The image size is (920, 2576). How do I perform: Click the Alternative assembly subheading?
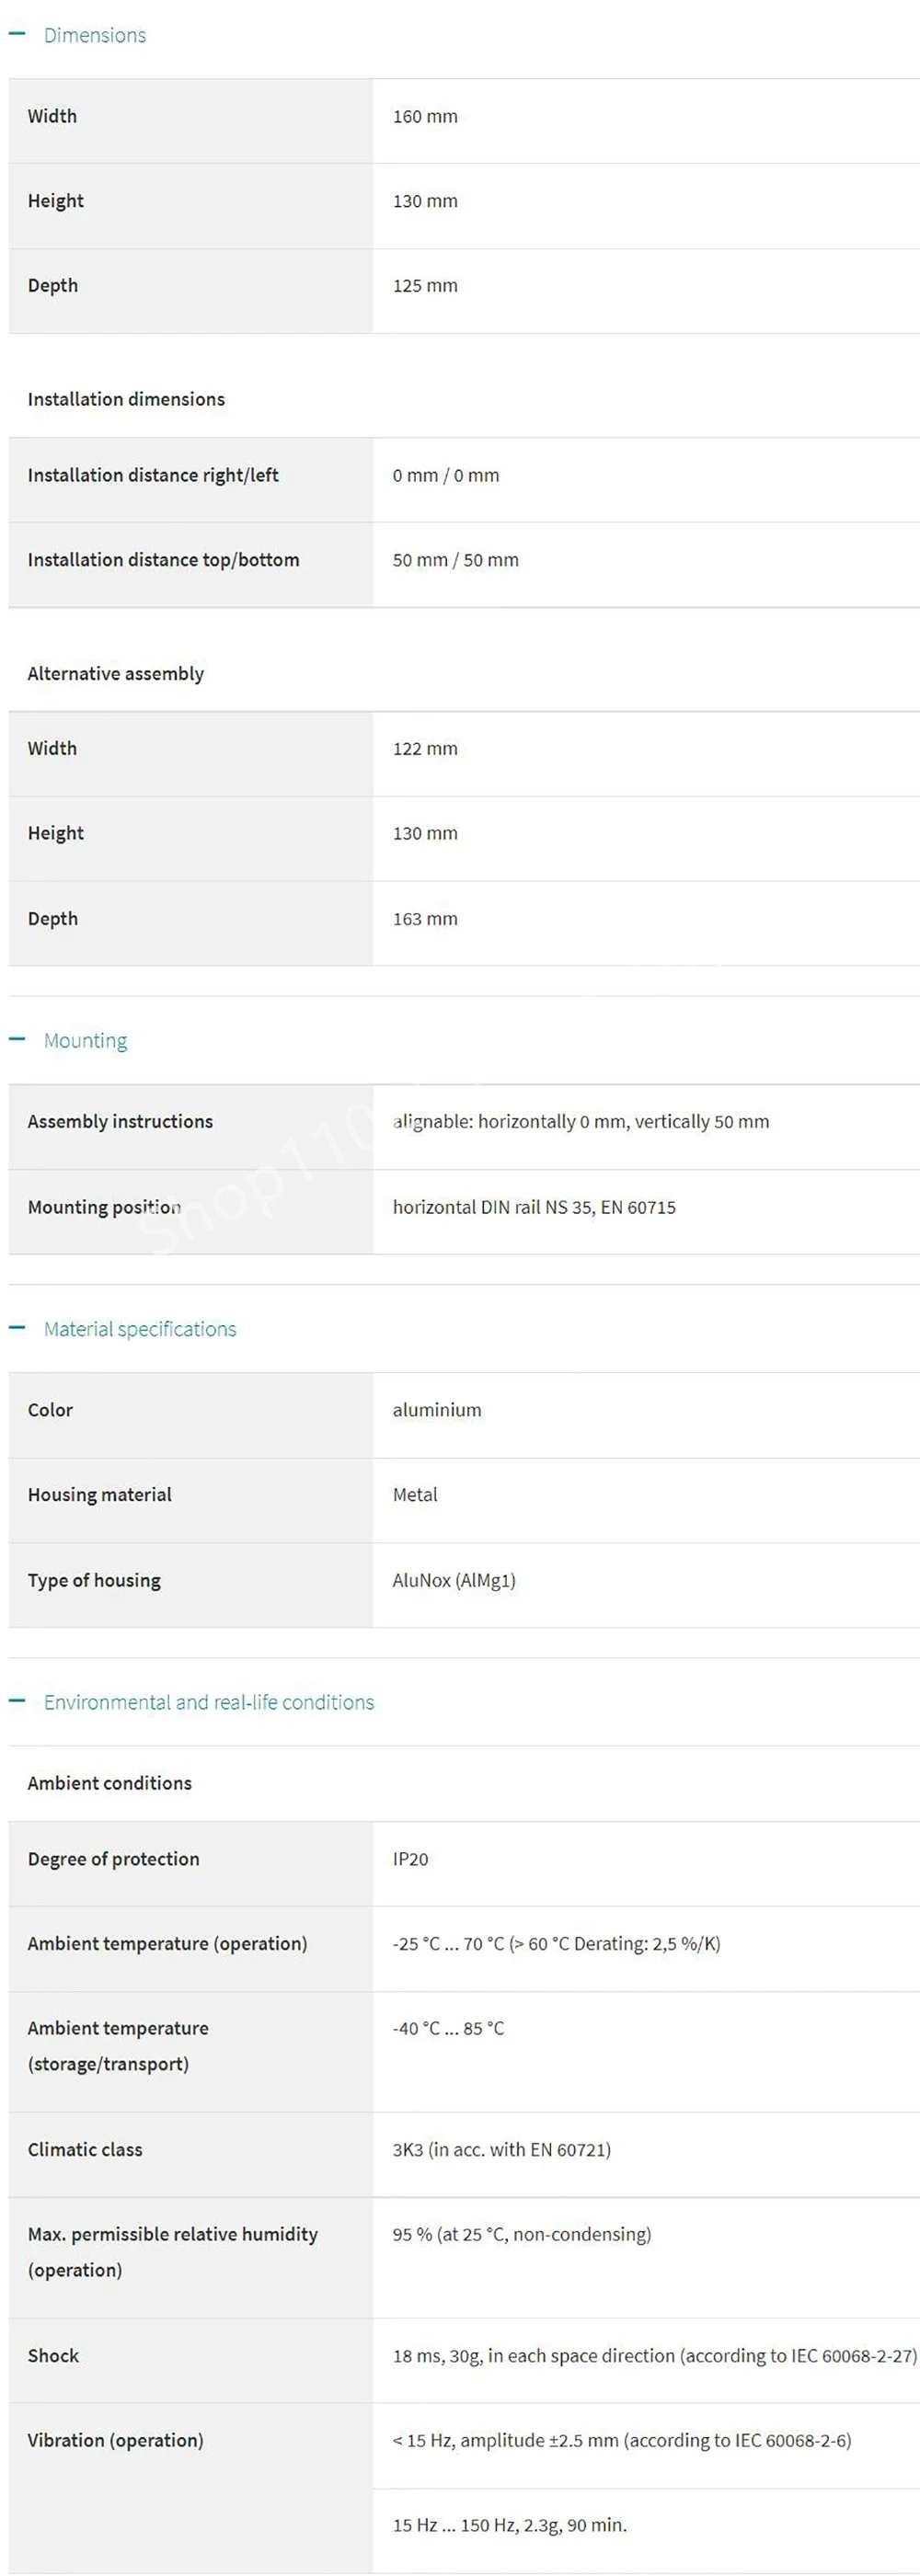116,673
